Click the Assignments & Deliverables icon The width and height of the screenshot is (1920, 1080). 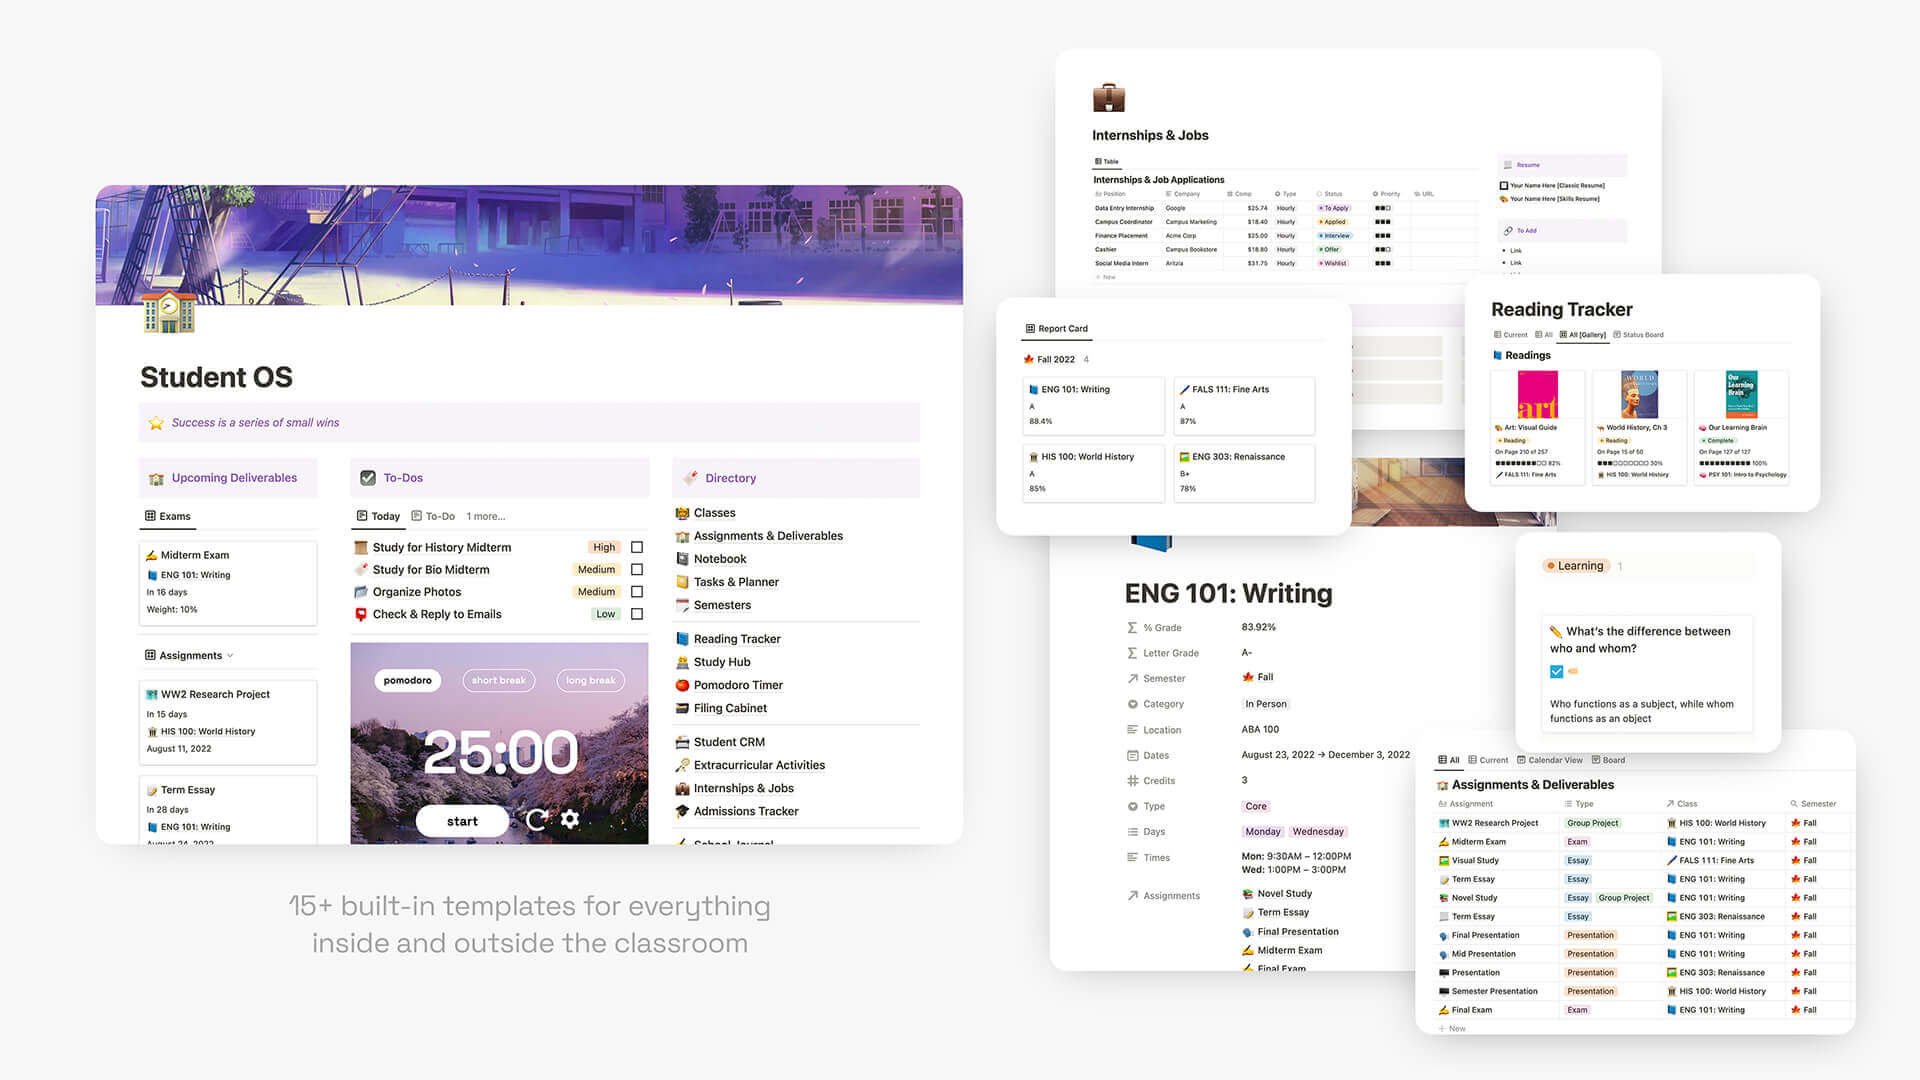tap(682, 535)
